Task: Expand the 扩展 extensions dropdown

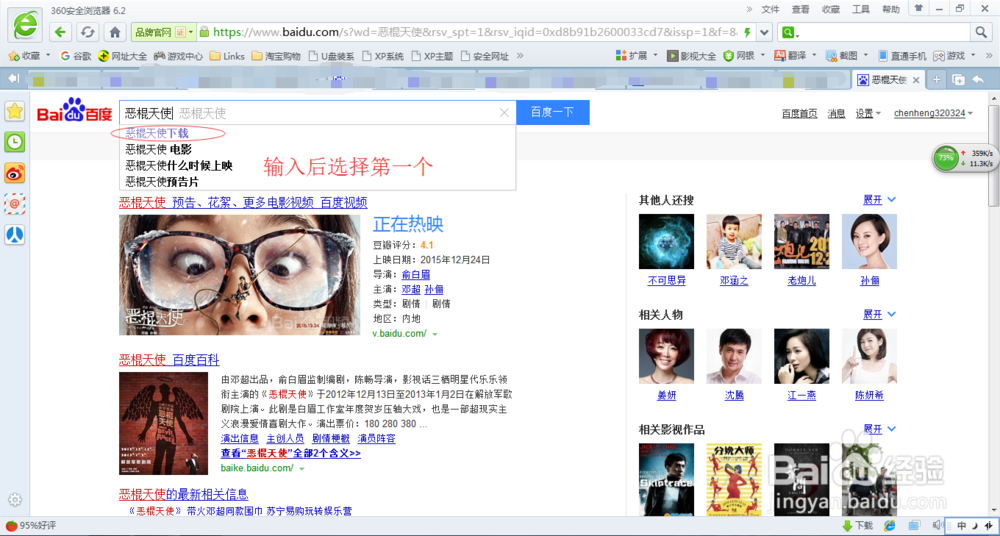Action: pyautogui.click(x=656, y=56)
